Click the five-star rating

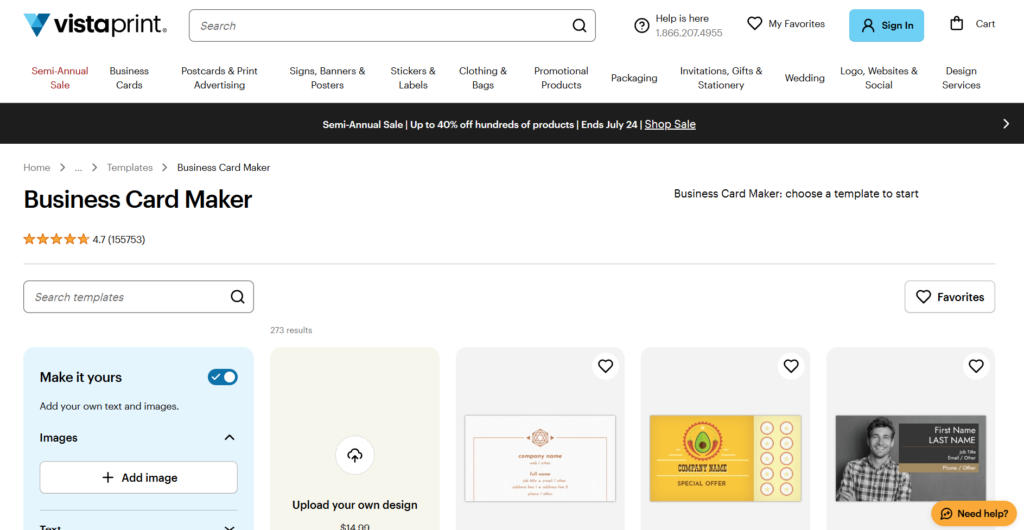(x=56, y=240)
